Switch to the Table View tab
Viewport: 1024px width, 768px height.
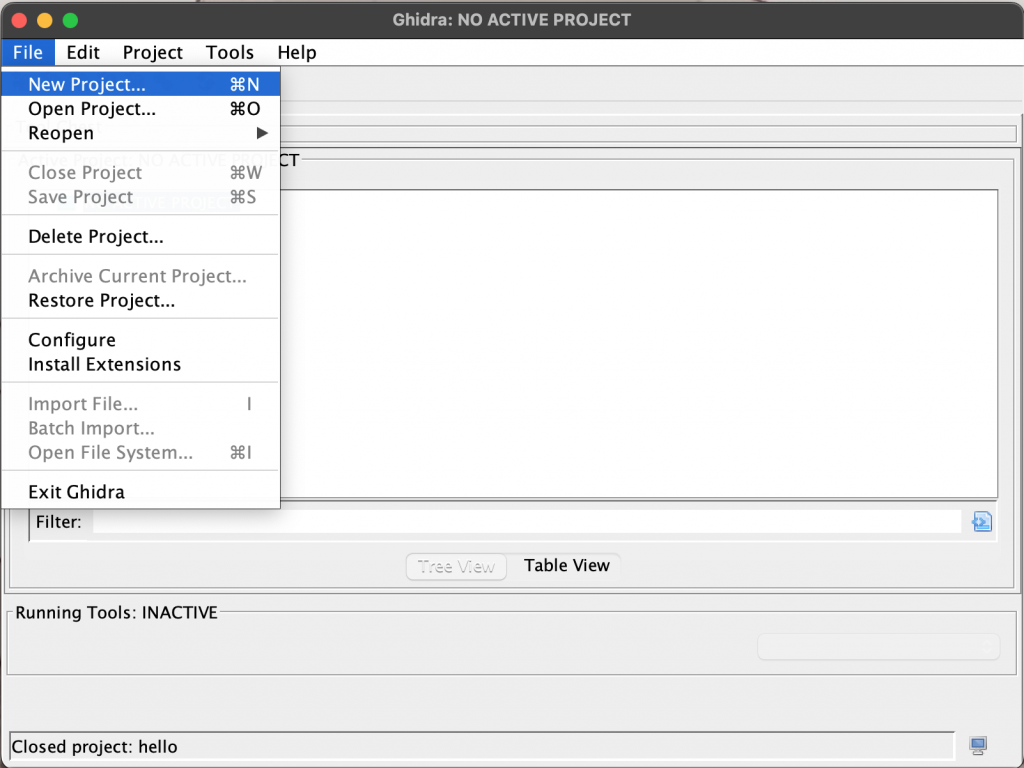(566, 566)
